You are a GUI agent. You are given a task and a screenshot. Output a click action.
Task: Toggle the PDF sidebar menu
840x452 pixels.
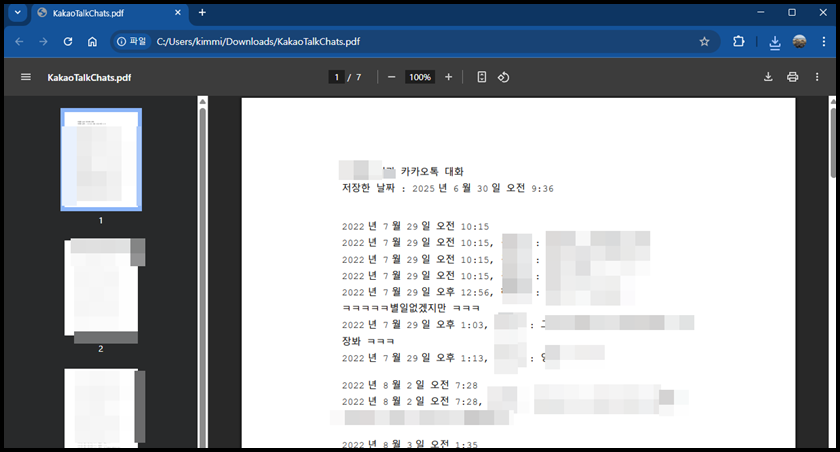pos(26,77)
